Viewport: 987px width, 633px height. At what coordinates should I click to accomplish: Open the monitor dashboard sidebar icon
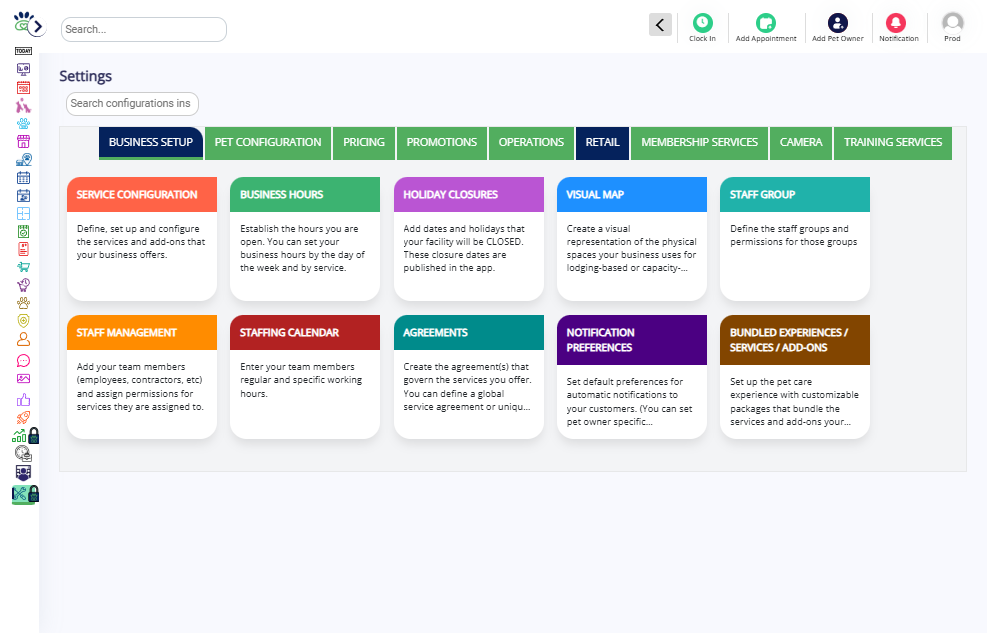(x=23, y=69)
